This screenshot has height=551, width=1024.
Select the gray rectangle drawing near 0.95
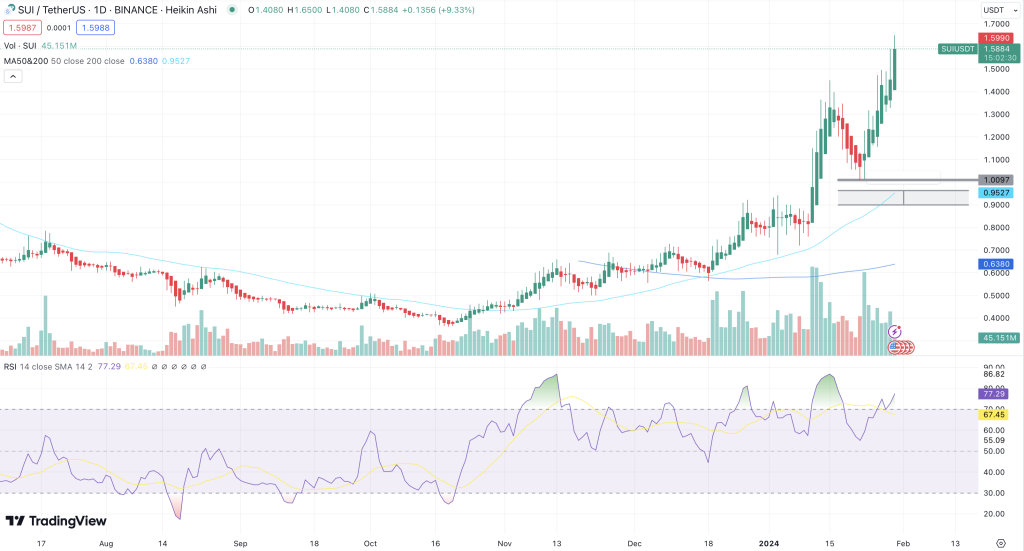(903, 198)
